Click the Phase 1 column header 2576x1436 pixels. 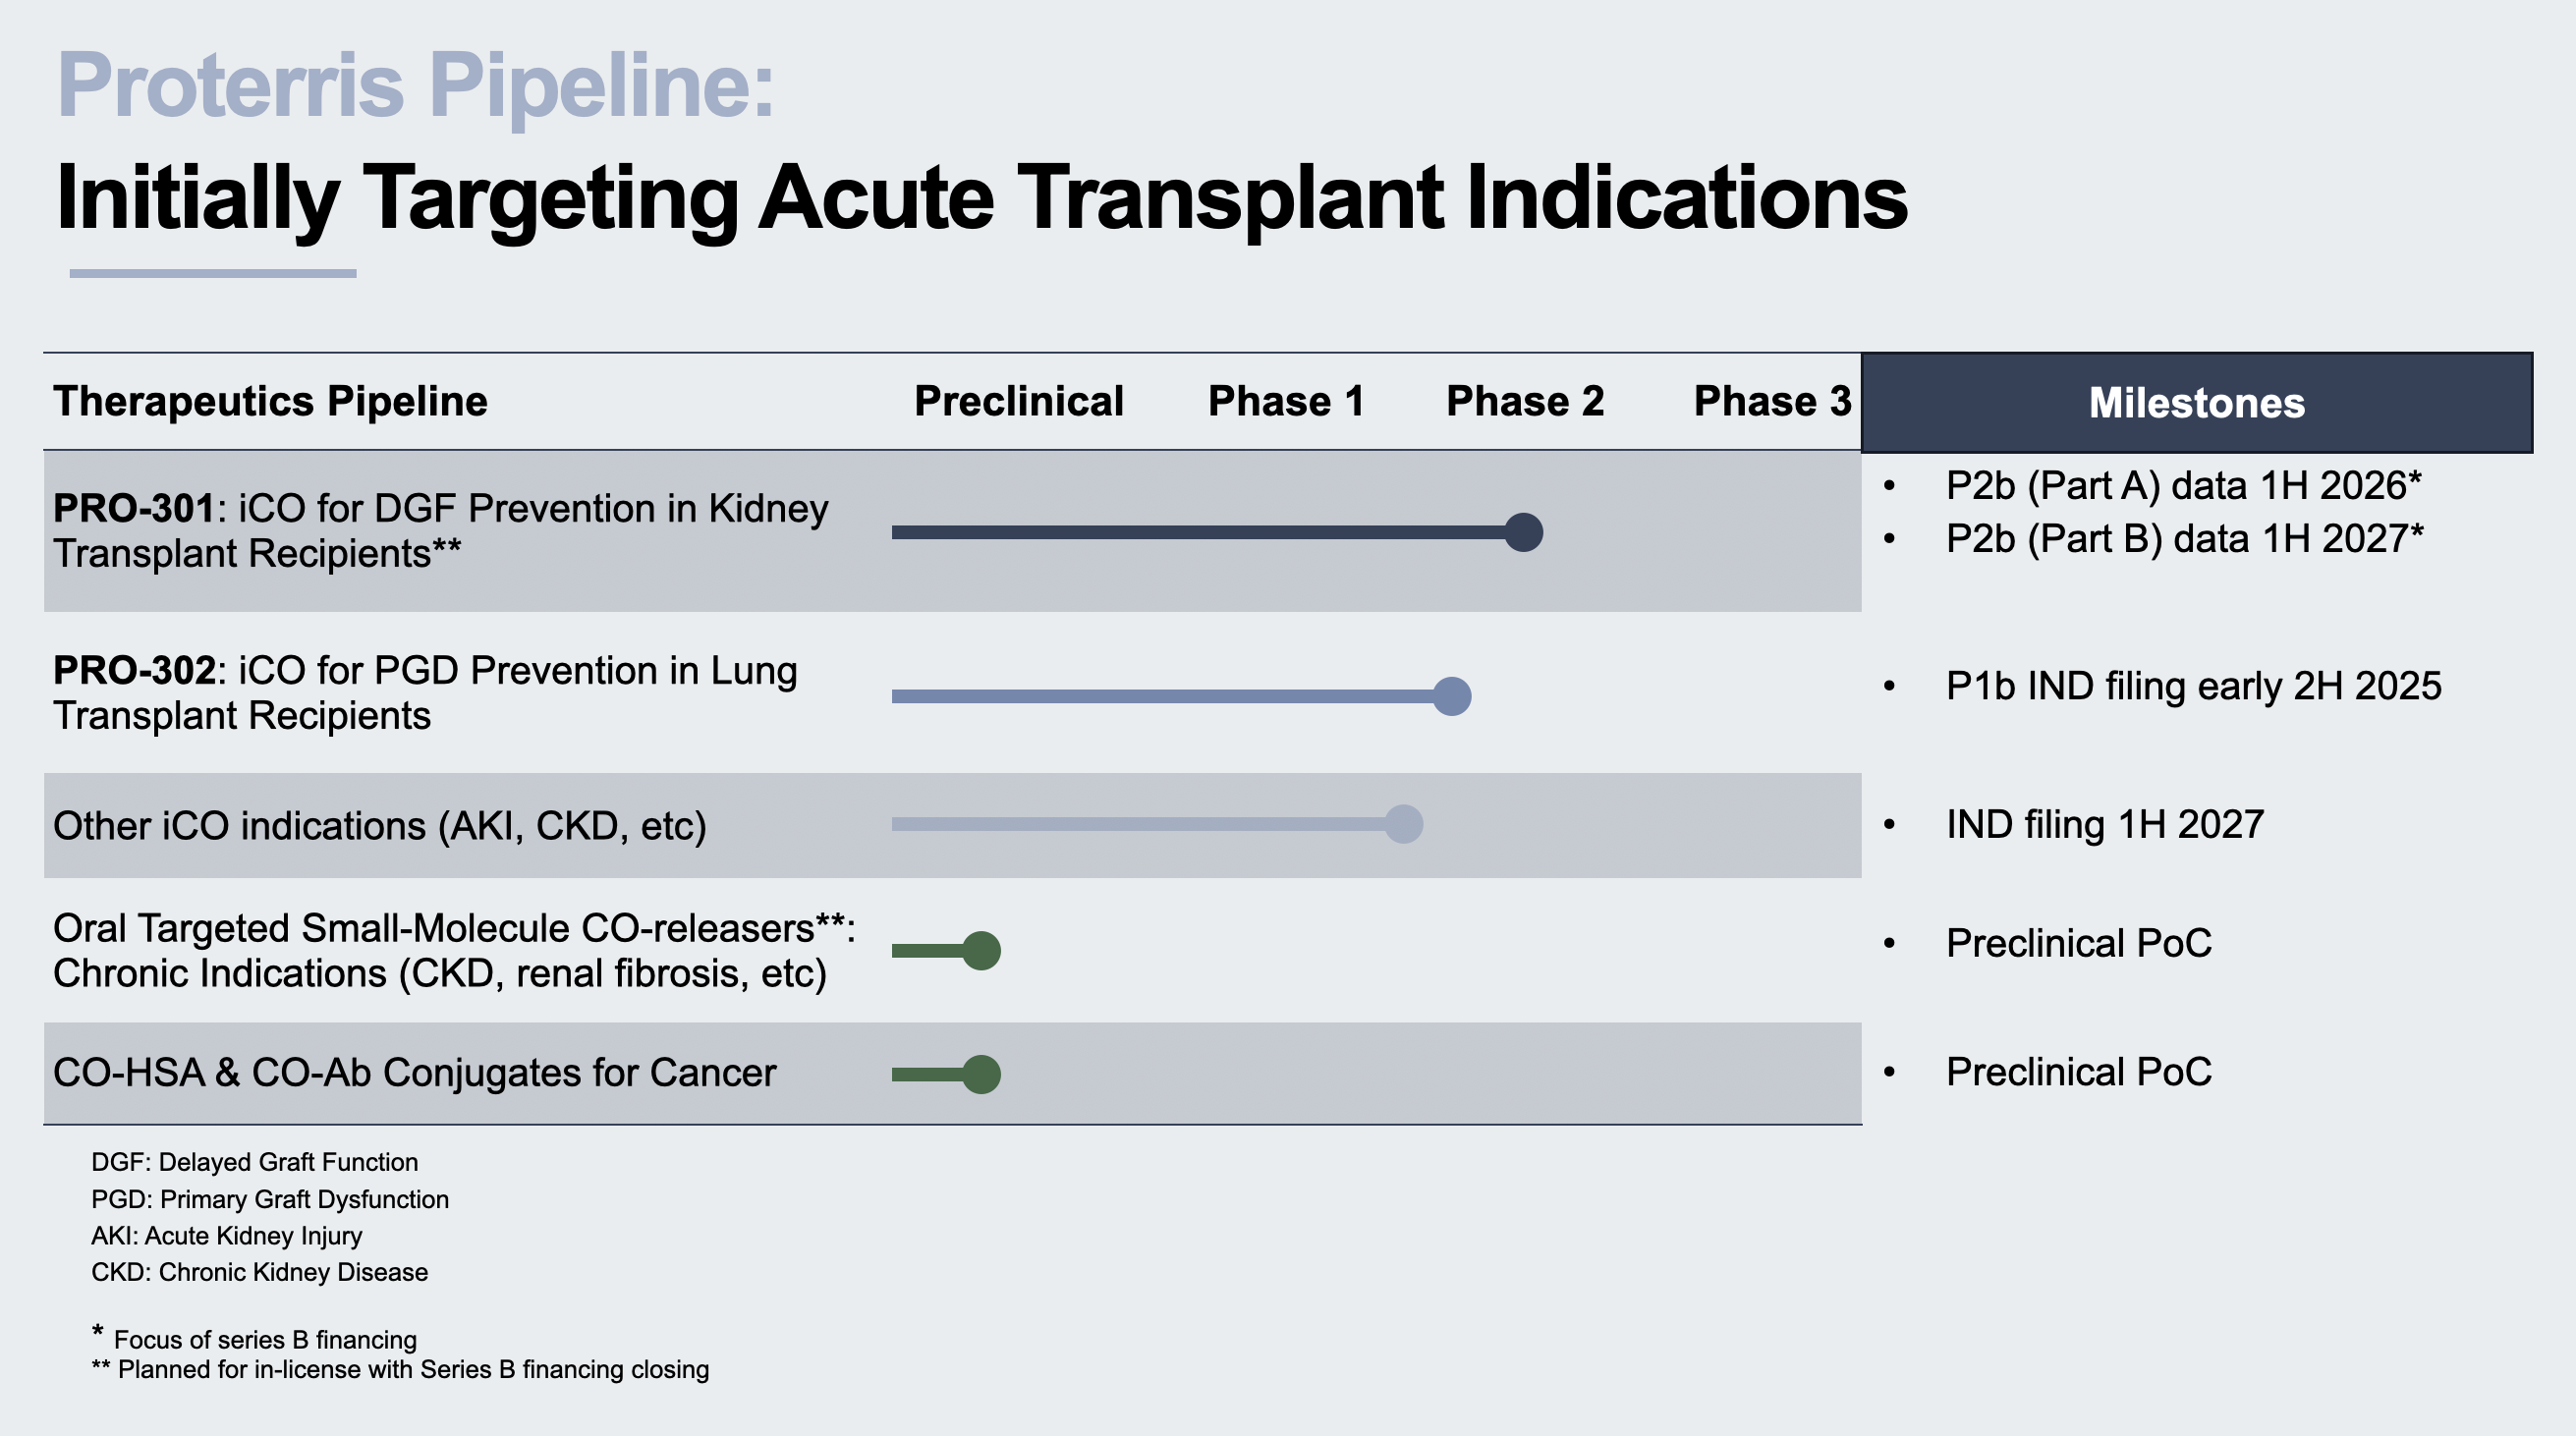[1285, 401]
